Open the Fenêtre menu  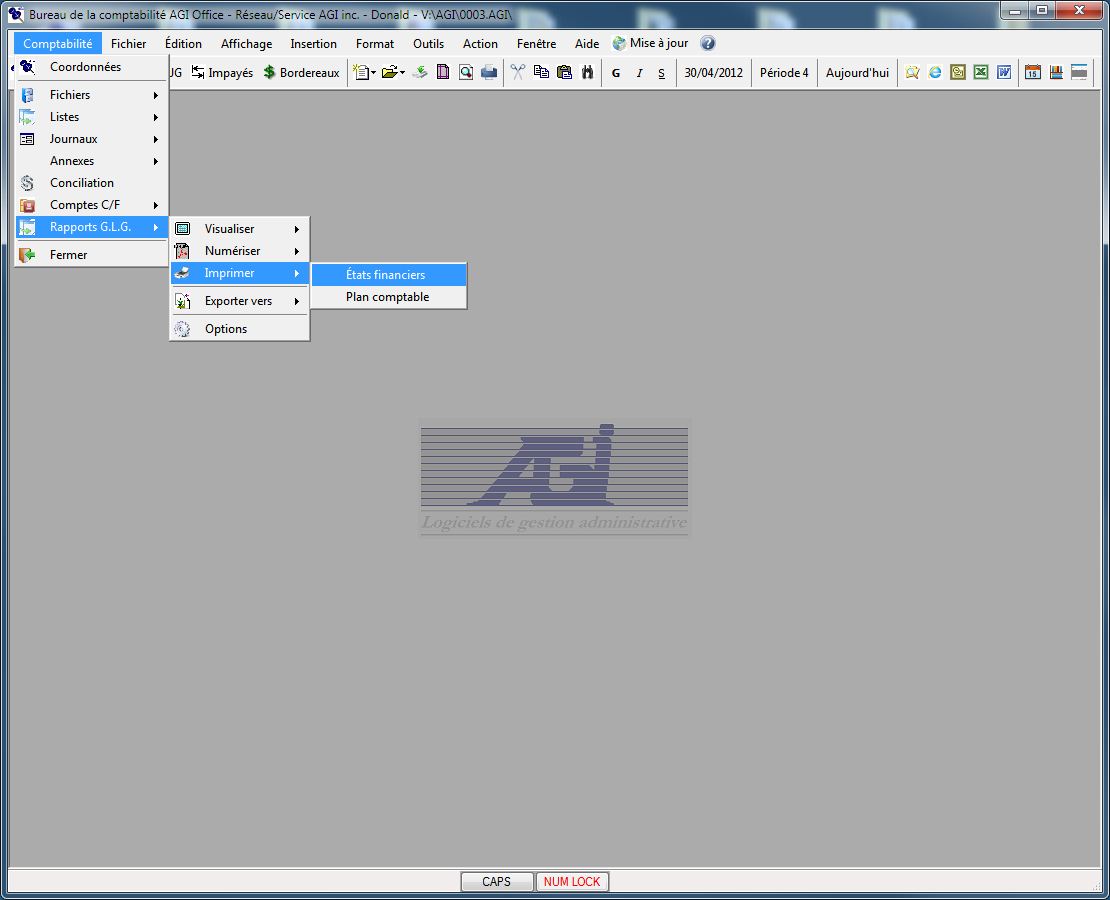pos(536,43)
